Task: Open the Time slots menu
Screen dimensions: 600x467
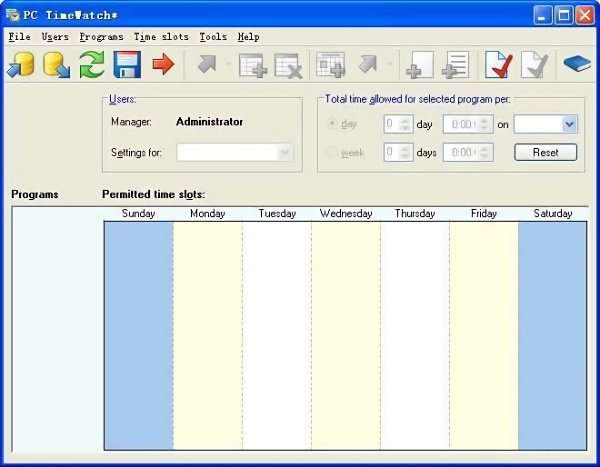Action: 161,37
